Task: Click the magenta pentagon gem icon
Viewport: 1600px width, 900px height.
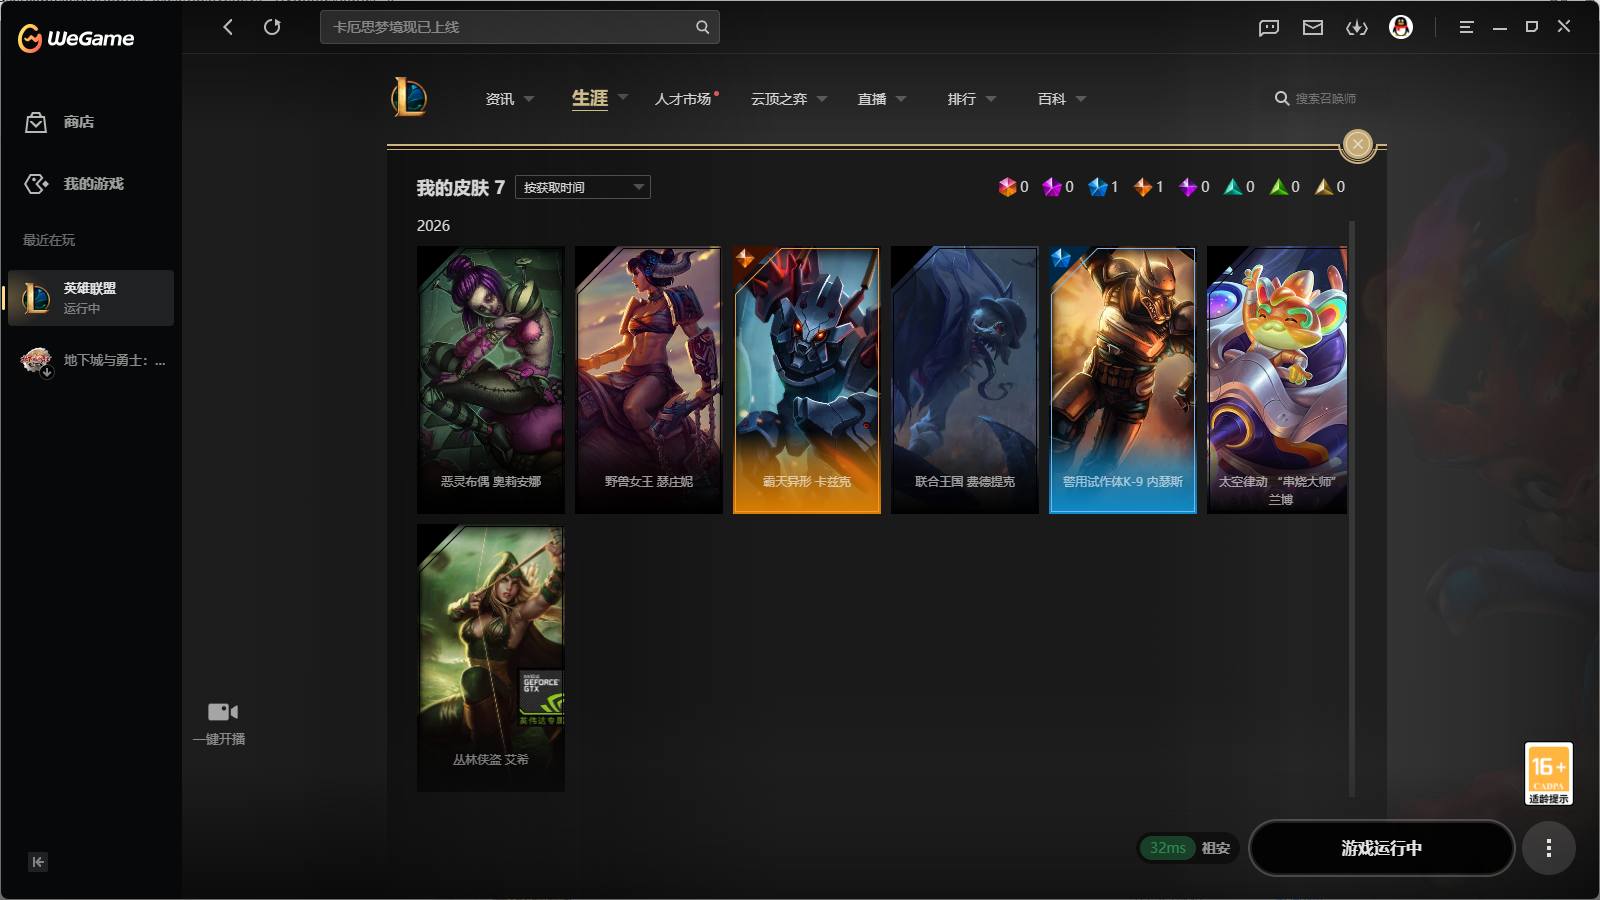Action: [x=1052, y=187]
